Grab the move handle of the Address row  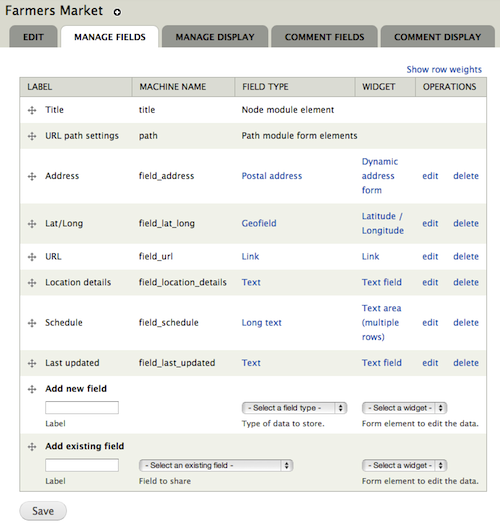coord(32,176)
